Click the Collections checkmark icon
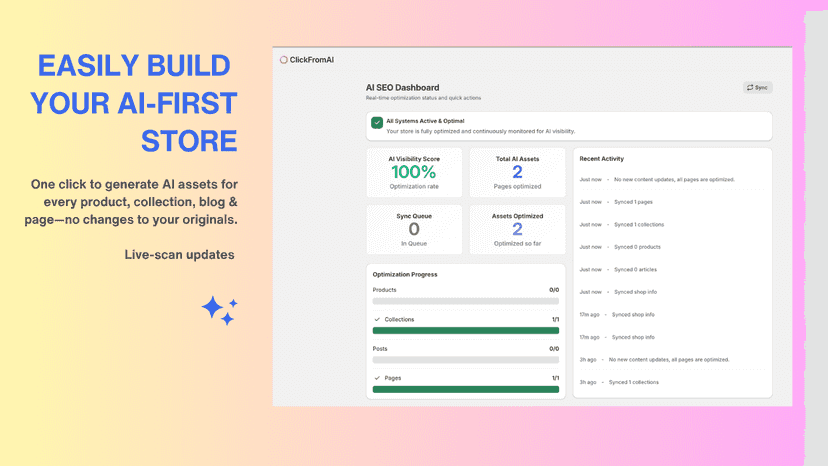 coord(377,320)
